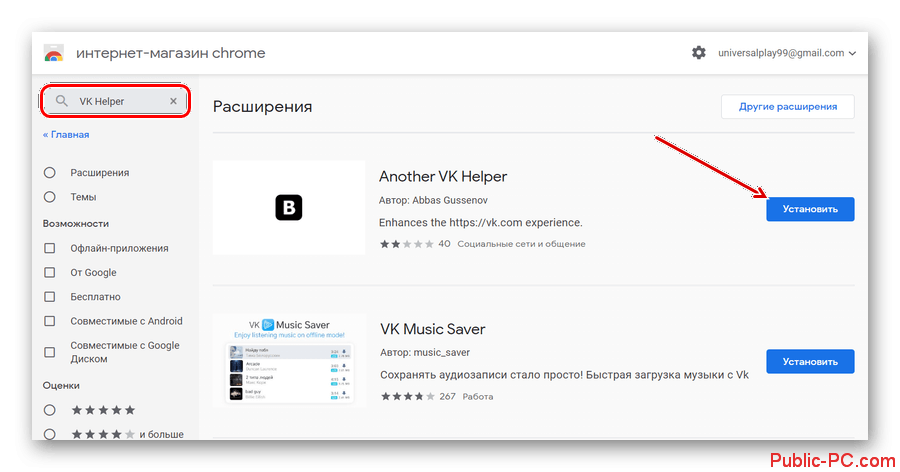This screenshot has height=472, width=900.
Task: Open Another VK Helper thumbnail
Action: coord(289,207)
